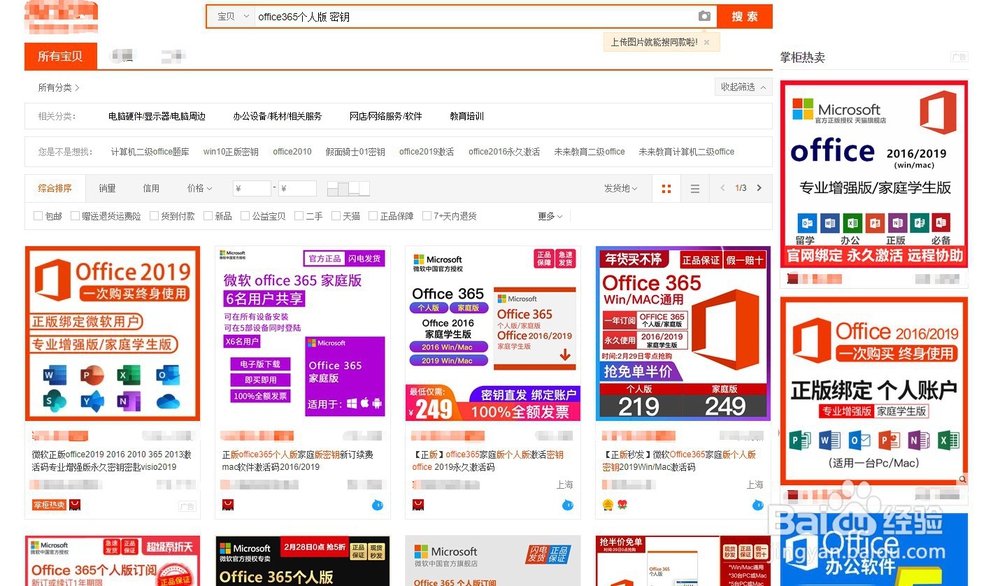1000x586 pixels.
Task: Click the camera image-search icon
Action: [704, 16]
